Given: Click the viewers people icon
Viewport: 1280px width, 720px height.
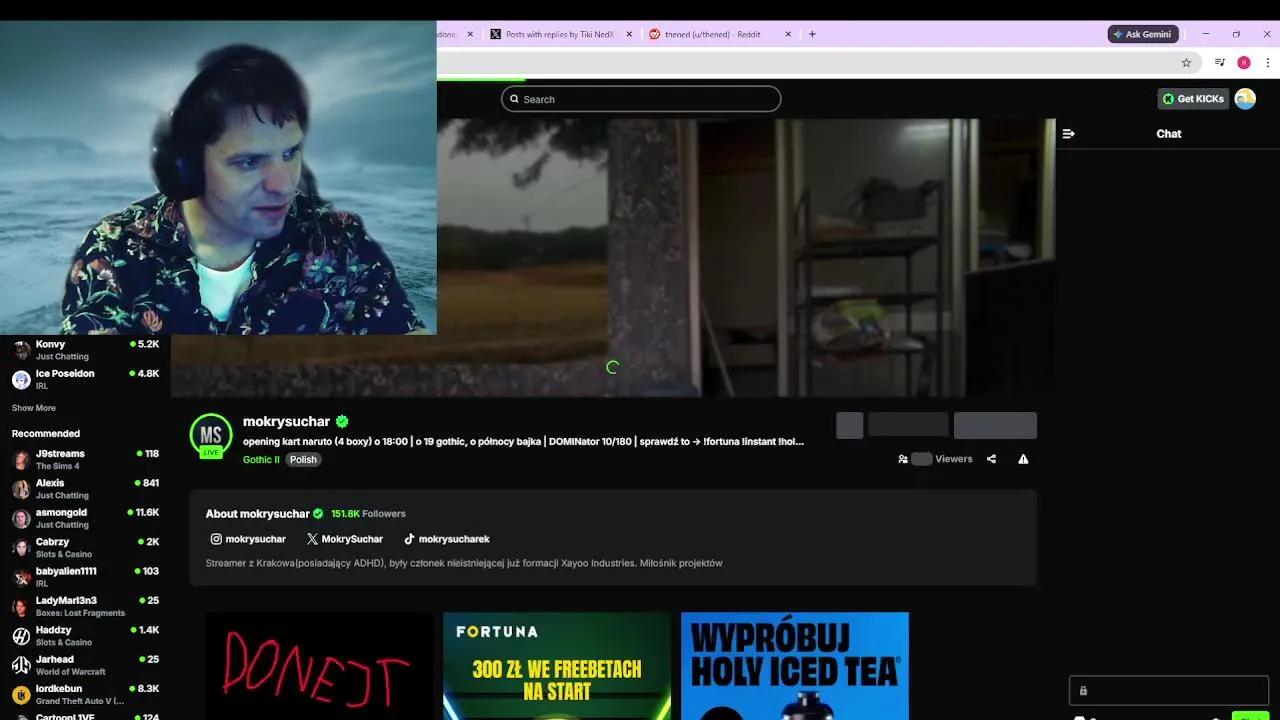Looking at the screenshot, I should click(903, 459).
